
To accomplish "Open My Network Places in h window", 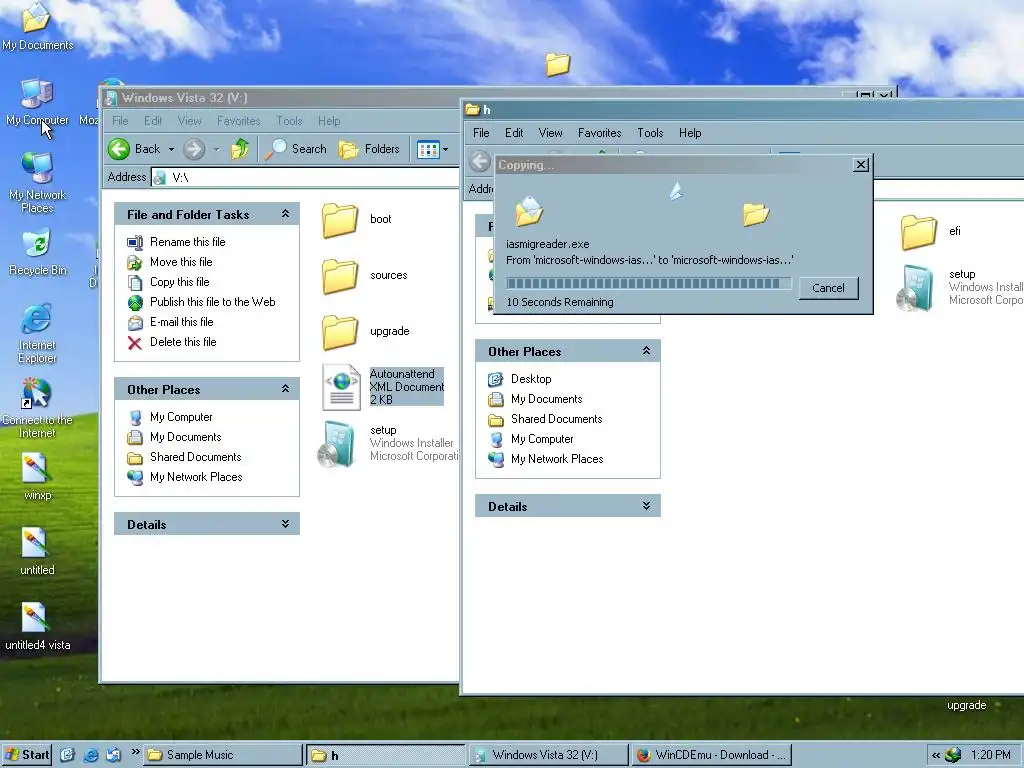I will click(x=557, y=459).
